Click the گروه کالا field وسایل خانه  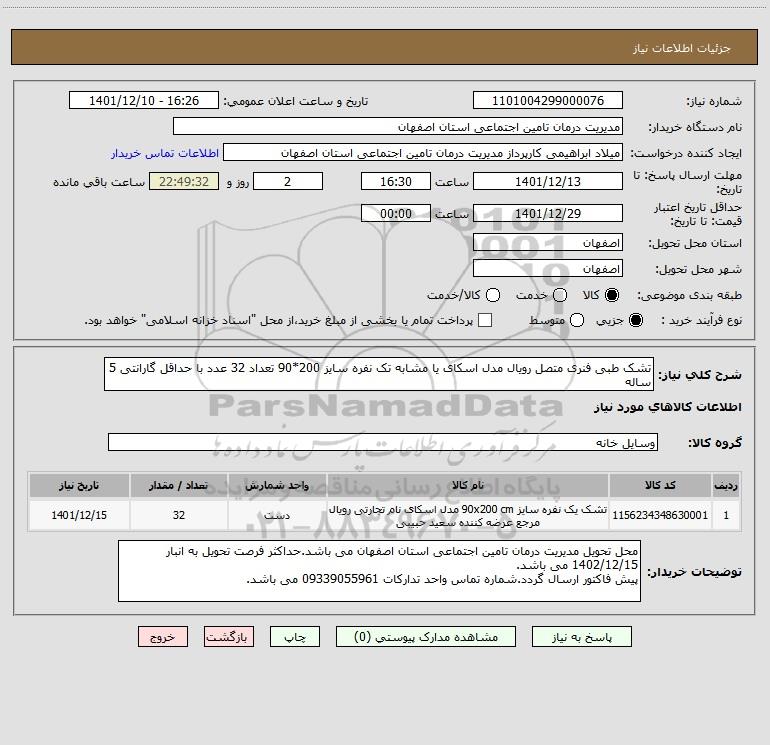[383, 442]
